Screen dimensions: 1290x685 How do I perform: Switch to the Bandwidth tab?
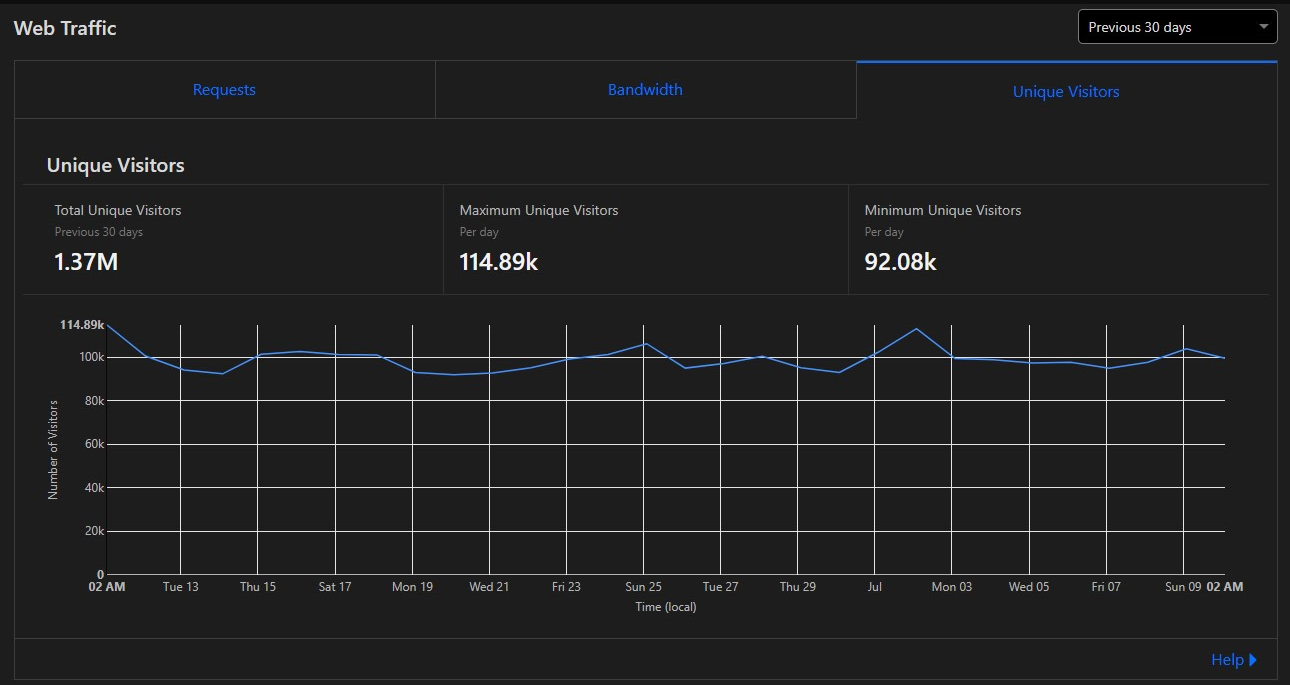[x=645, y=90]
